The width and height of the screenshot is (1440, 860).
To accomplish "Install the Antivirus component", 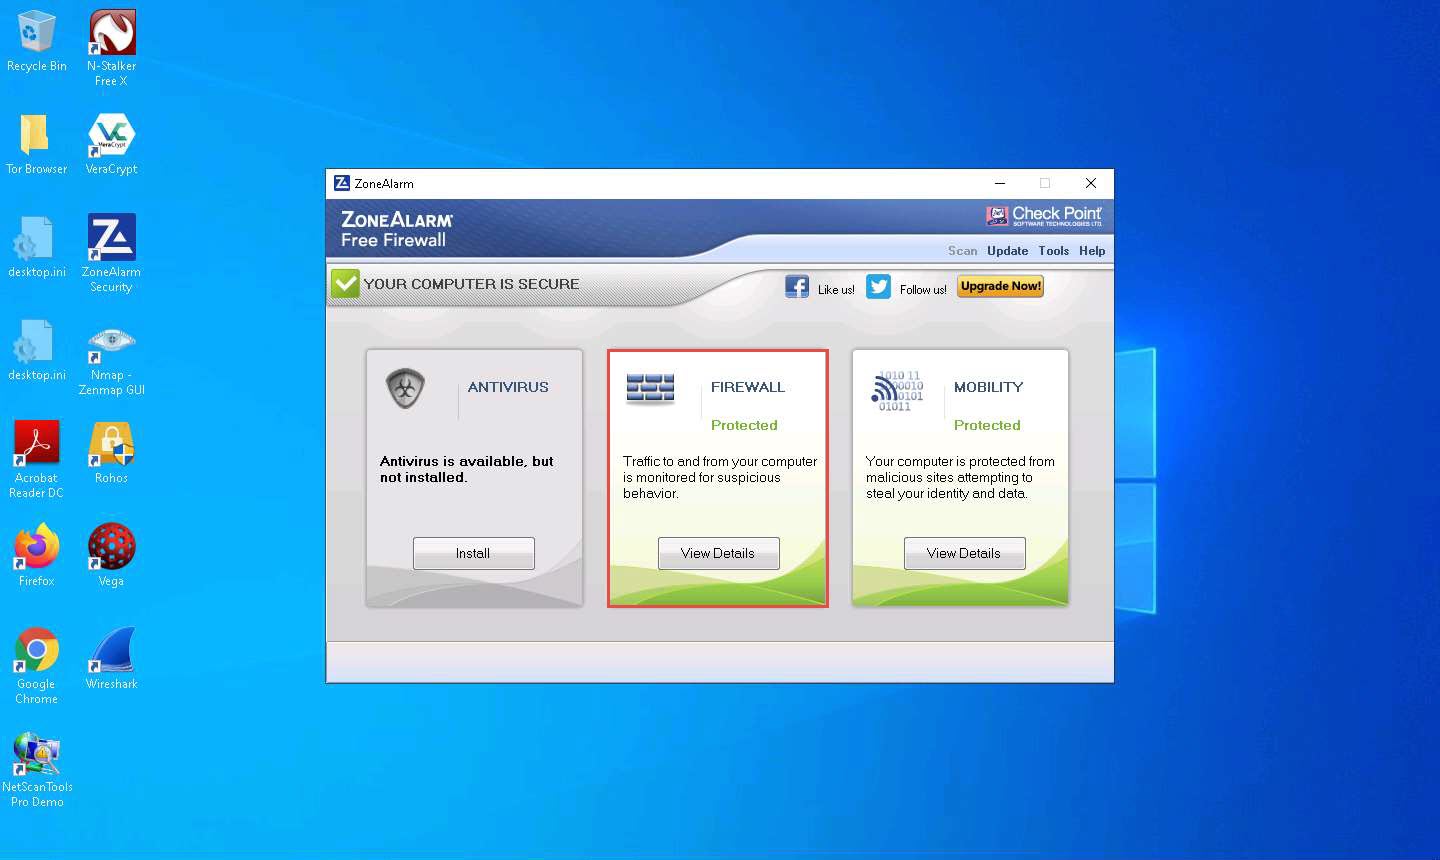I will [474, 553].
